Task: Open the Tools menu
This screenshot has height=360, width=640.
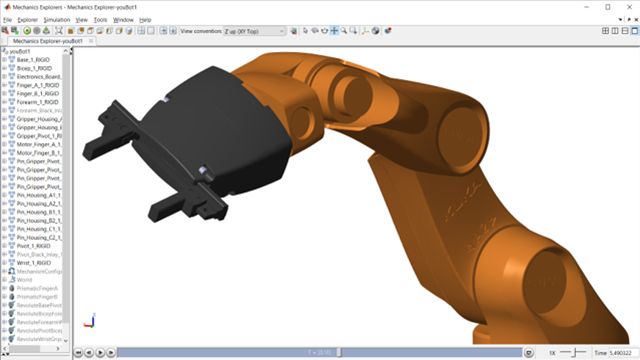Action: coord(100,20)
